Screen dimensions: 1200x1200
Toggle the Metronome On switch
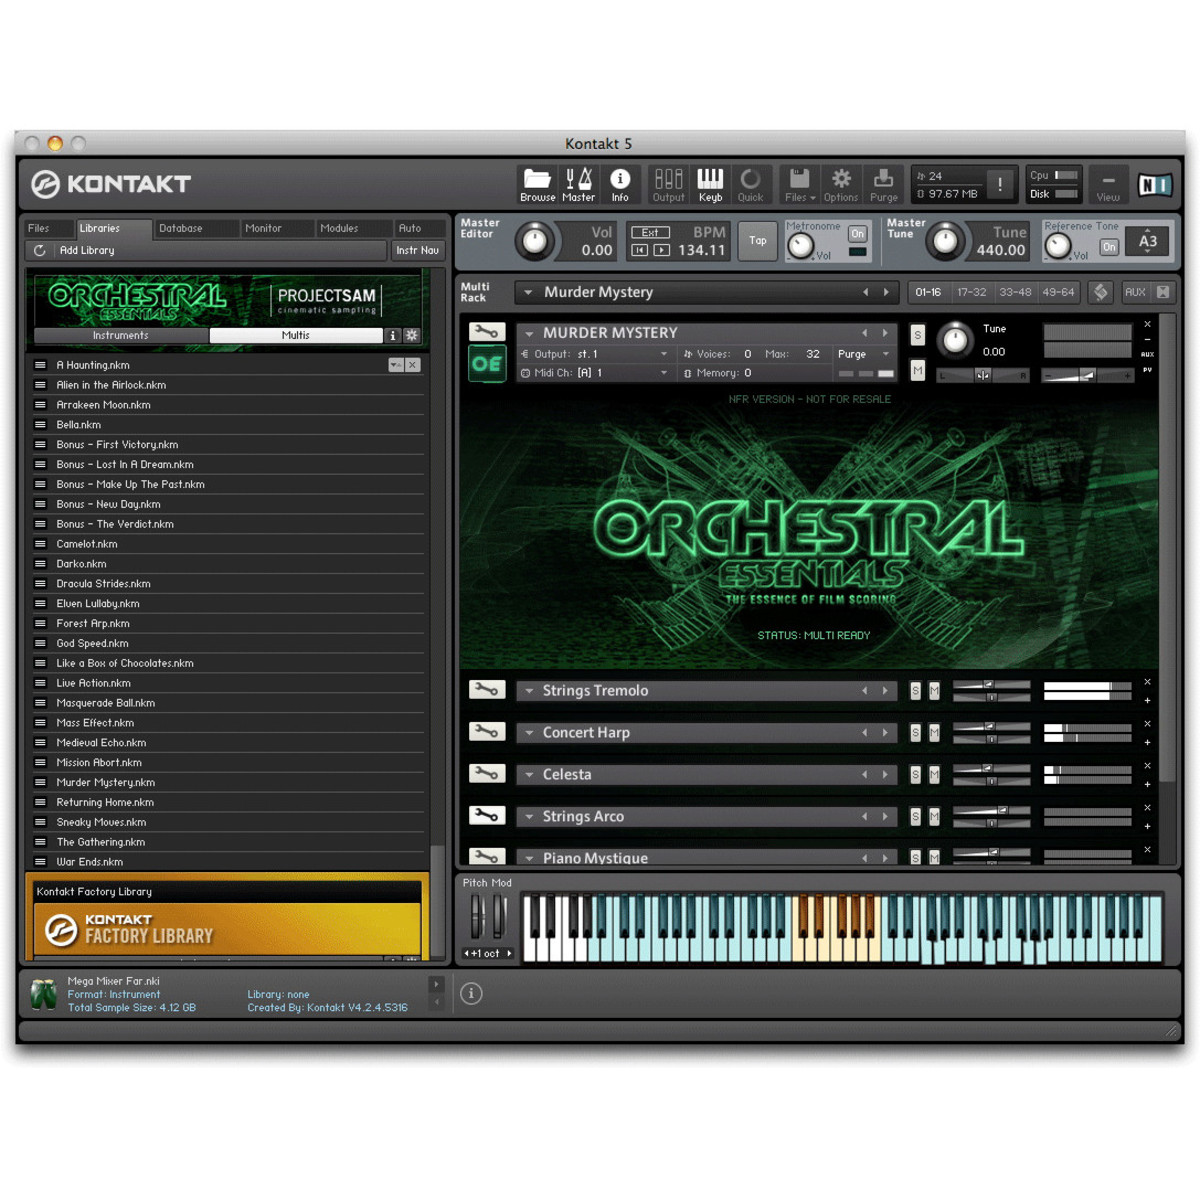click(x=857, y=234)
